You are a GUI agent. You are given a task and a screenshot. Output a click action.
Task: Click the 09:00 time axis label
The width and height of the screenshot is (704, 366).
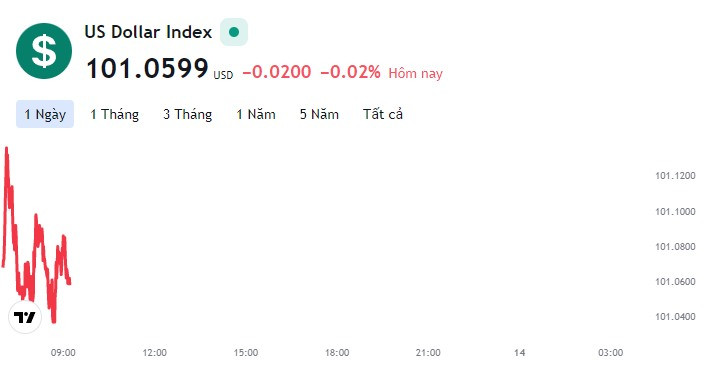tap(63, 353)
